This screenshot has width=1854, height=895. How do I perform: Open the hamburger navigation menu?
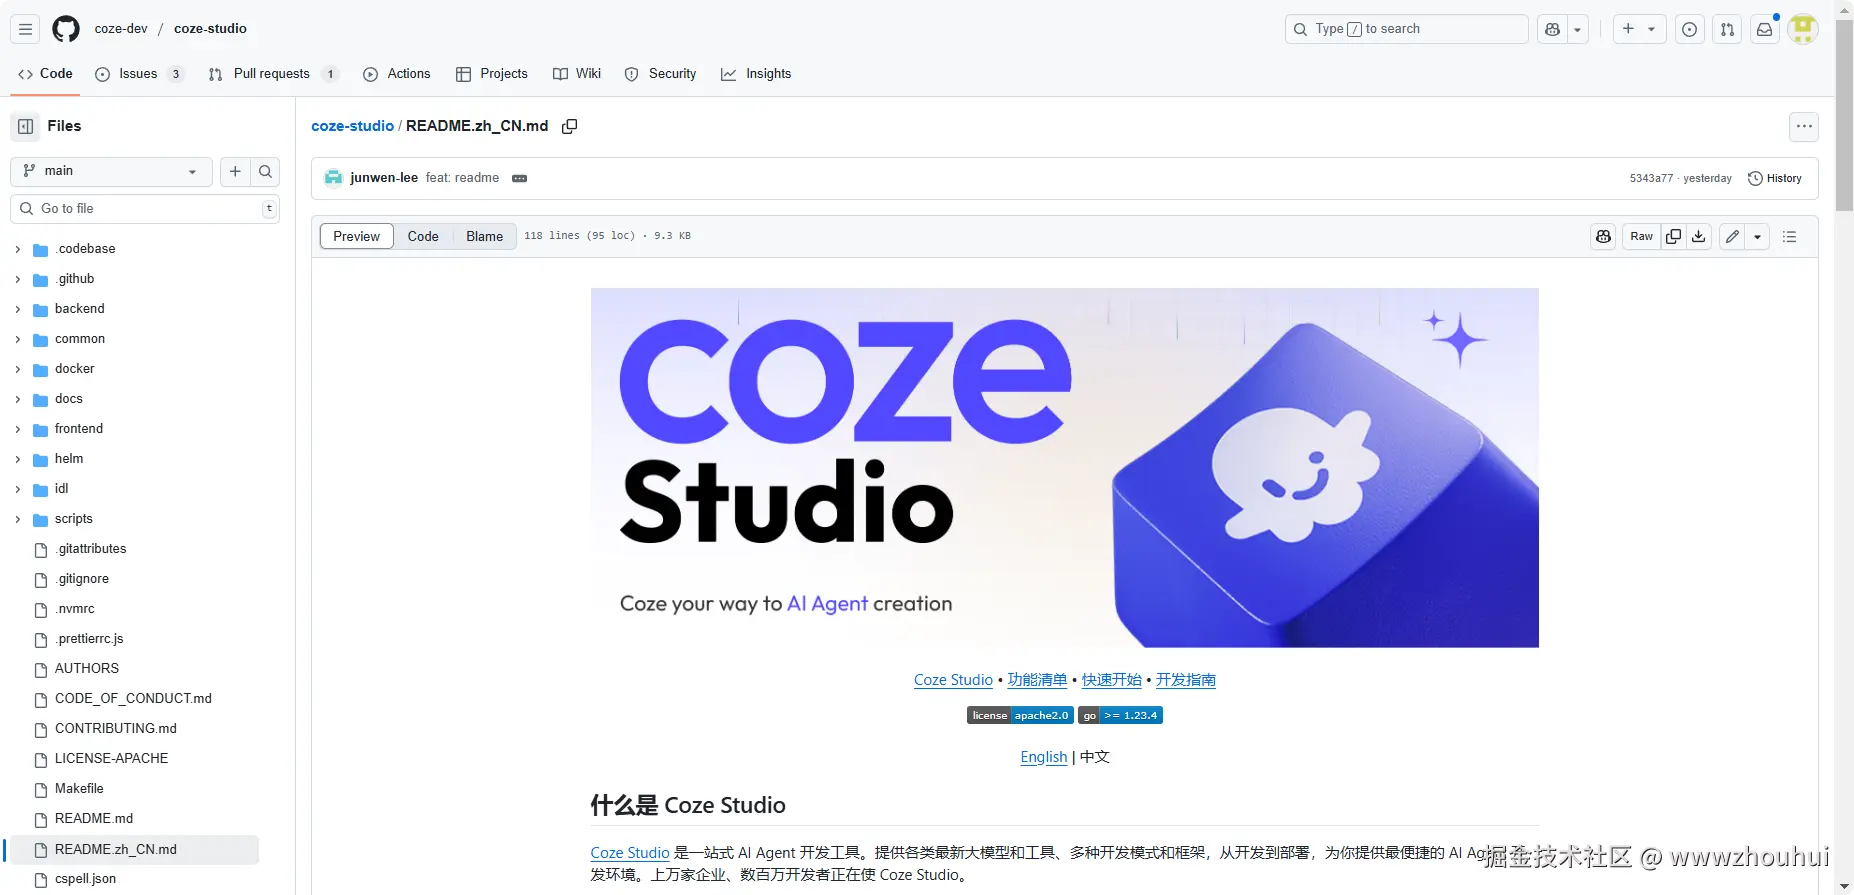(26, 29)
